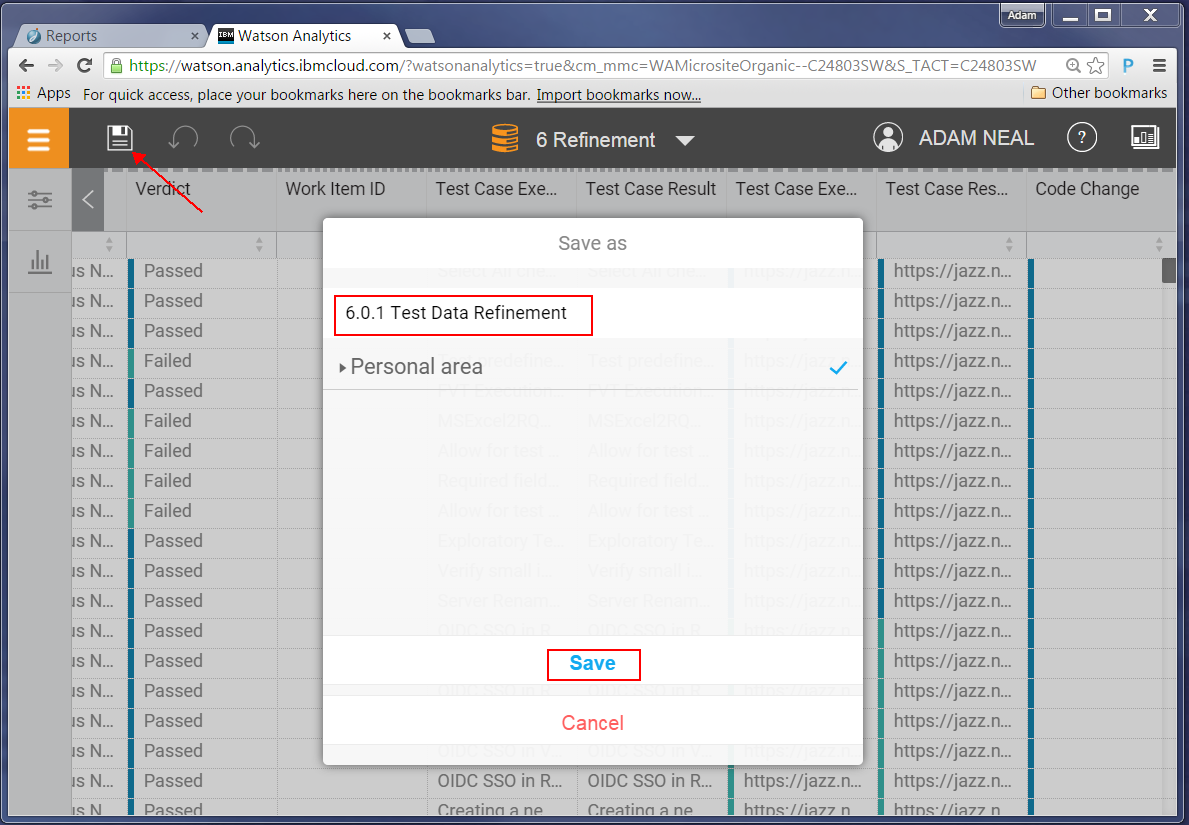The image size is (1189, 825).
Task: Click the floppy disk save icon
Action: coord(120,138)
